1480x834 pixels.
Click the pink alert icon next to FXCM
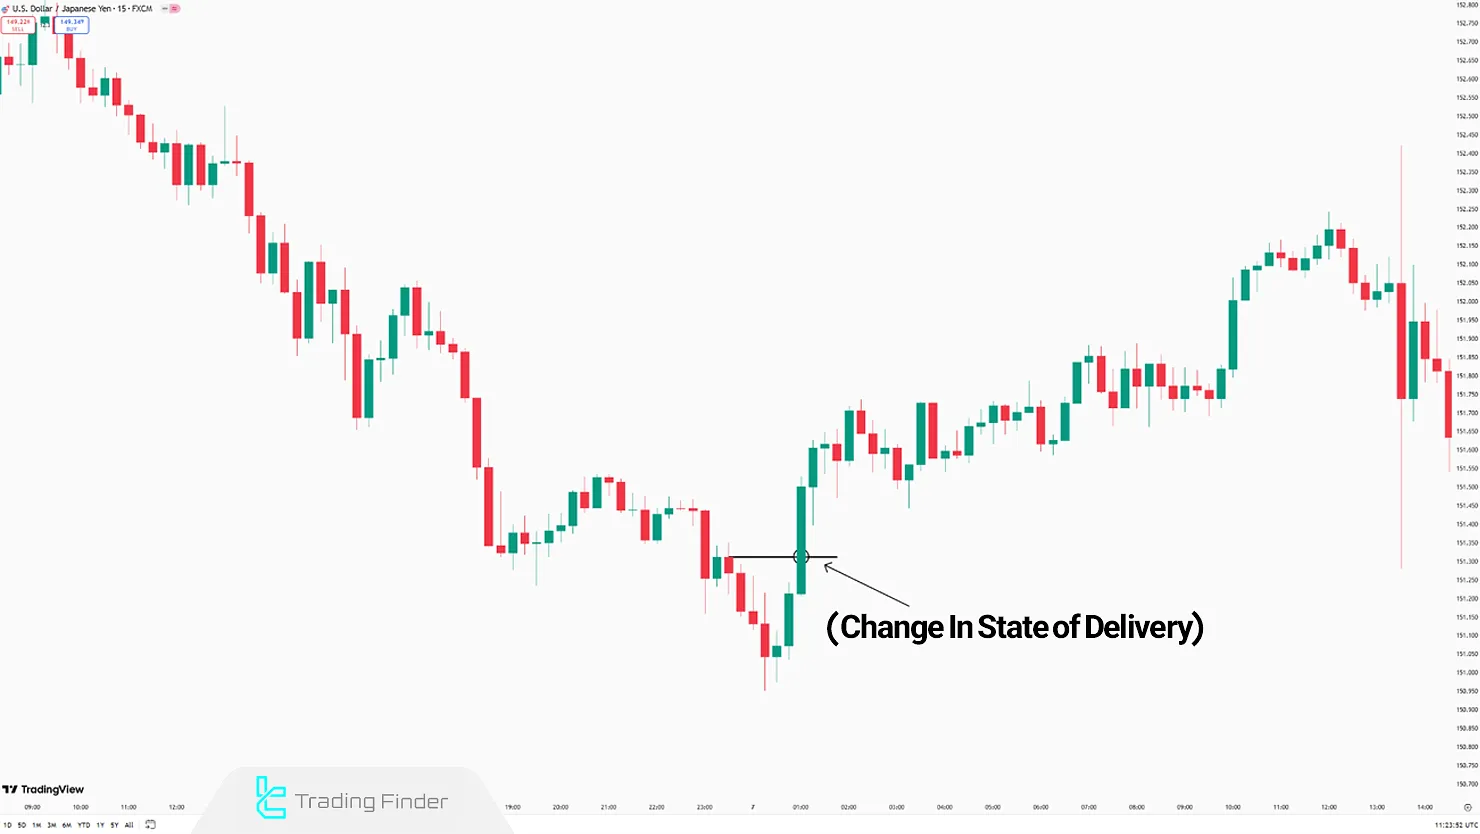click(x=174, y=8)
